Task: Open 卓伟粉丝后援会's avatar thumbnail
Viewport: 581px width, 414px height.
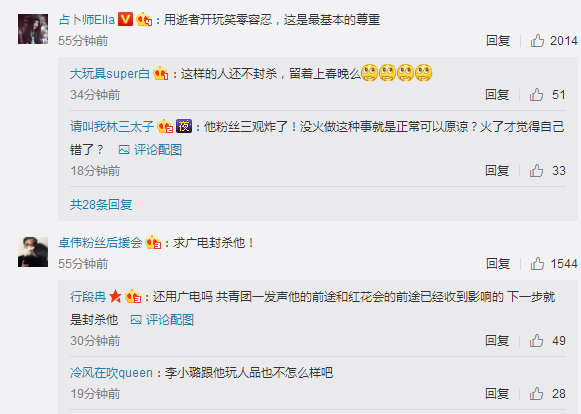Action: (33, 252)
